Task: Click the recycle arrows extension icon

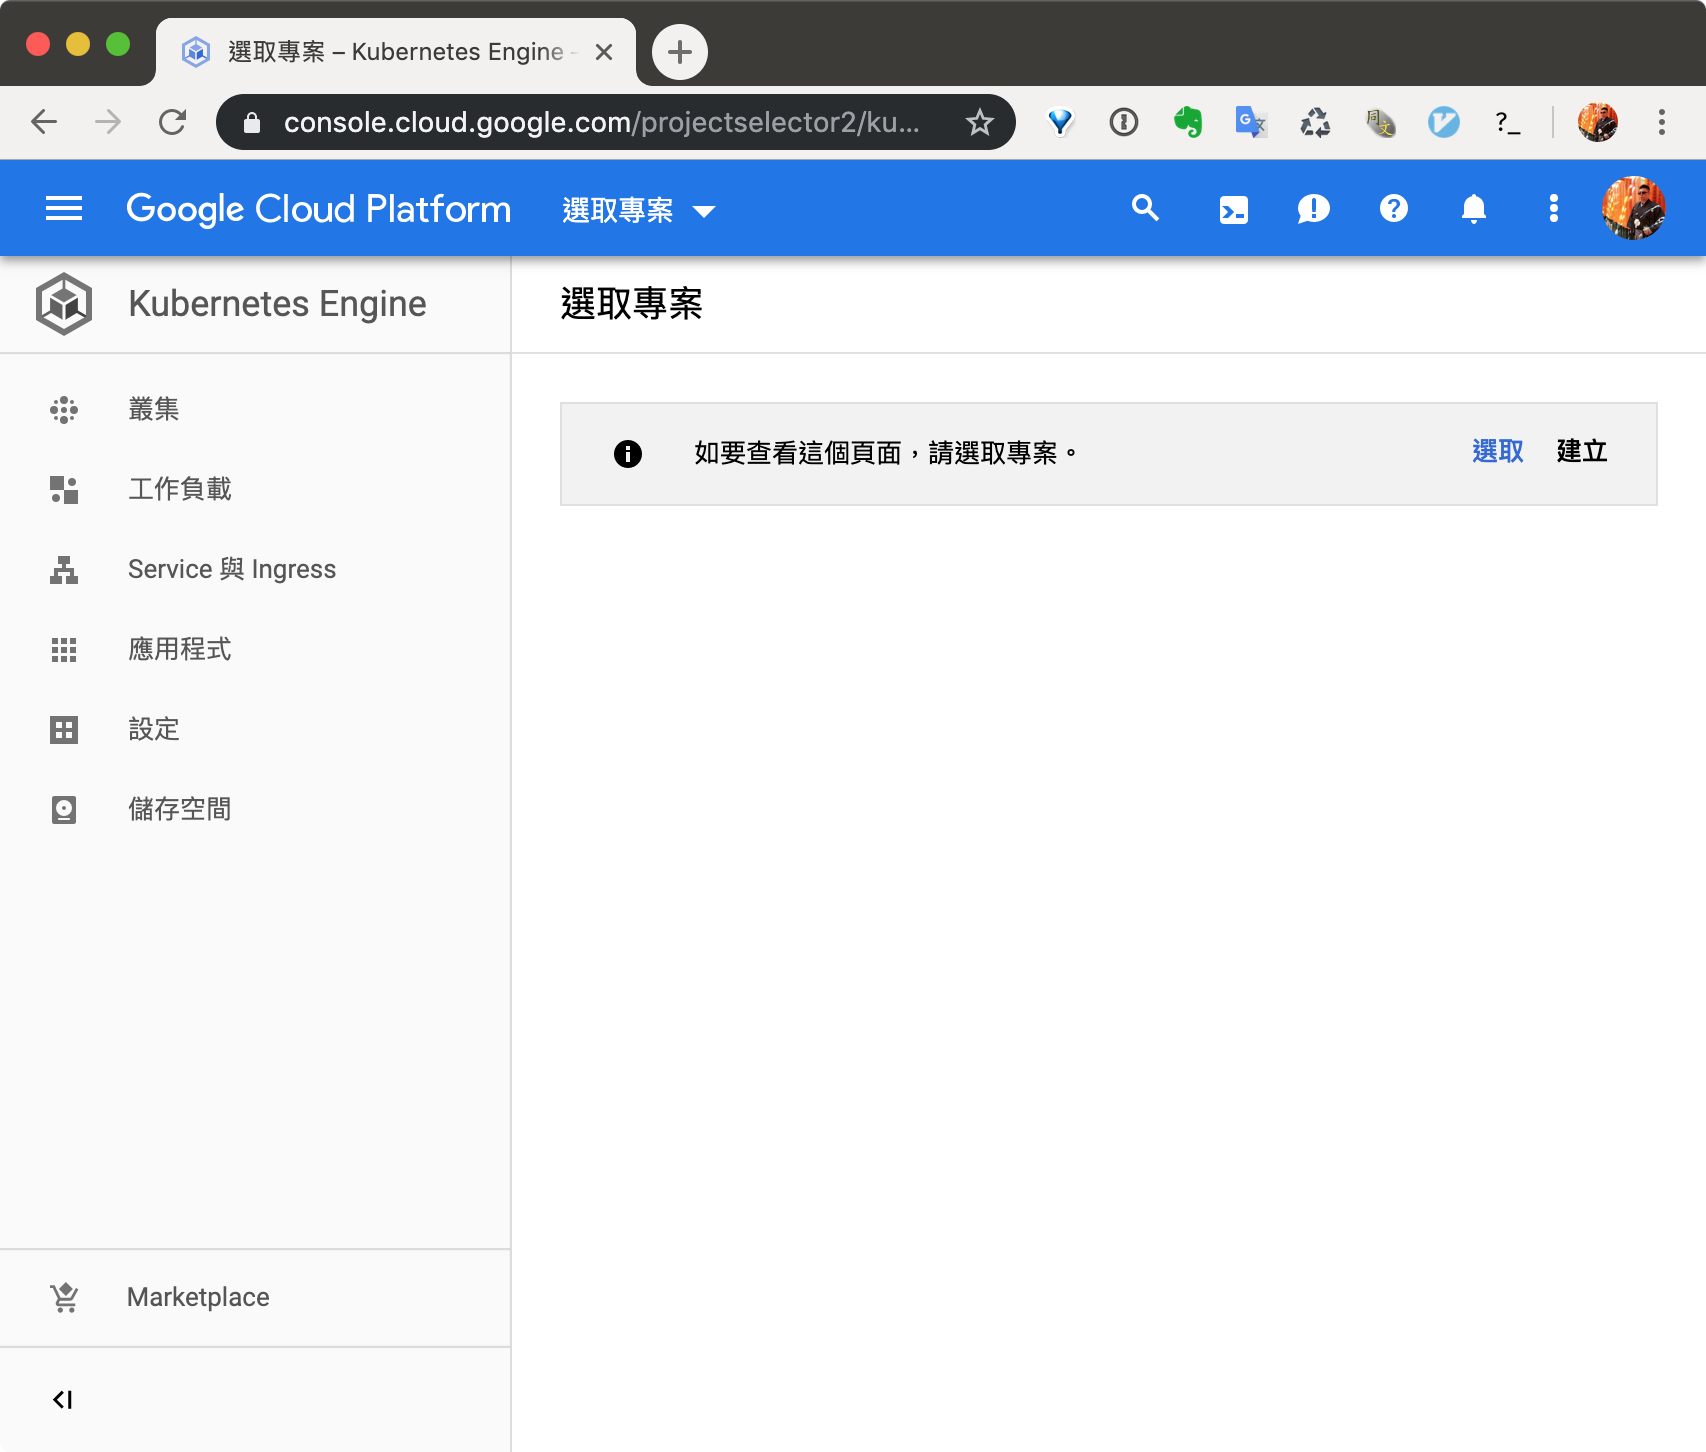Action: (x=1315, y=122)
